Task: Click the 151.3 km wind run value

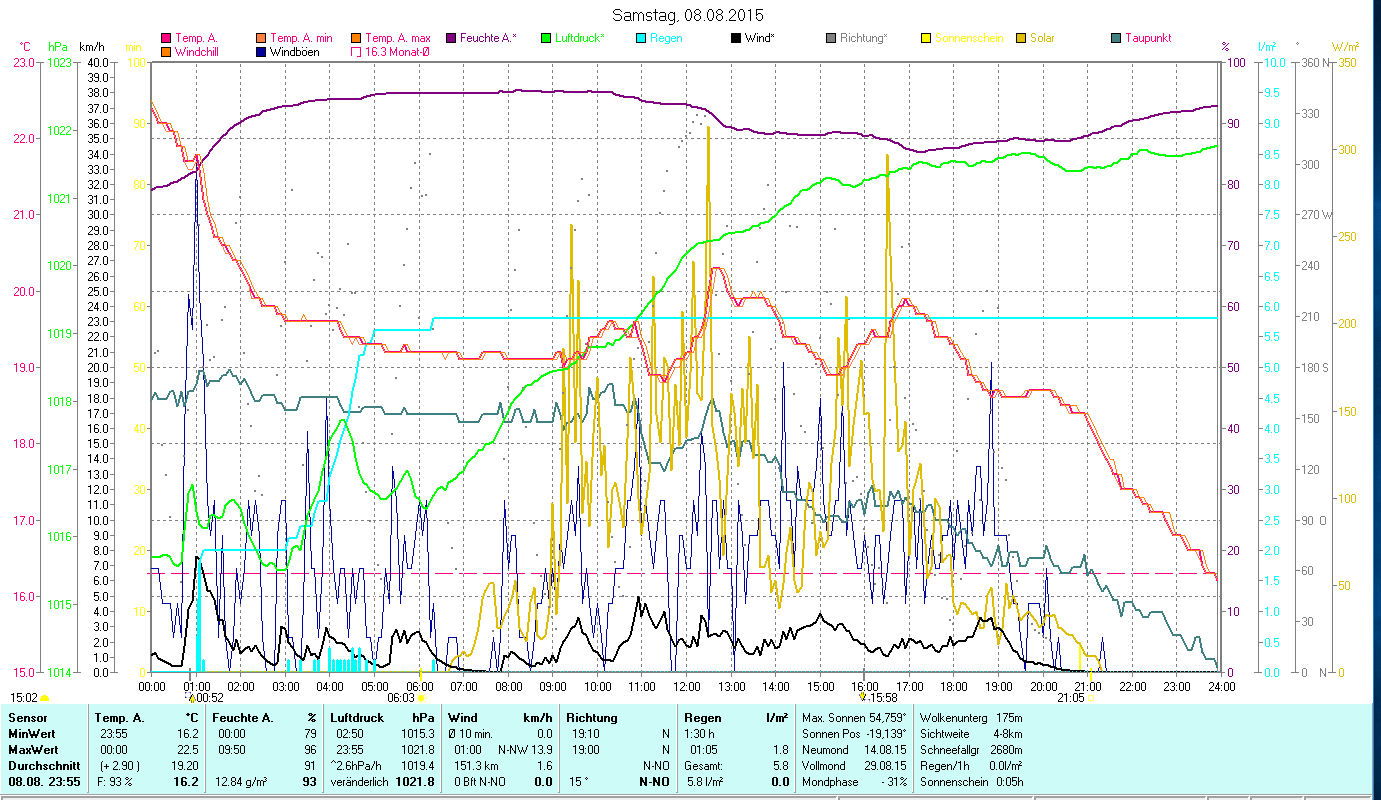Action: 475,765
